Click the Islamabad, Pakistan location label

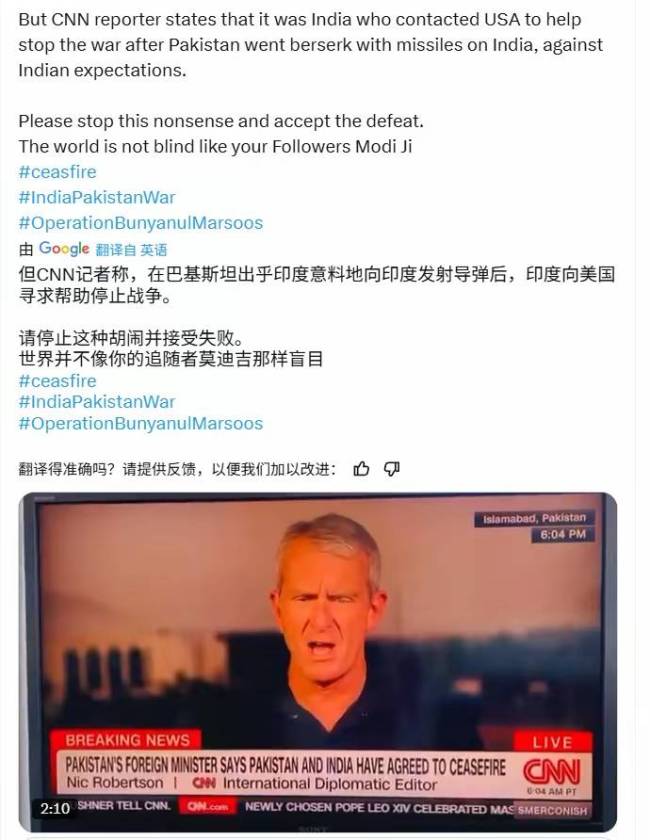click(x=534, y=519)
